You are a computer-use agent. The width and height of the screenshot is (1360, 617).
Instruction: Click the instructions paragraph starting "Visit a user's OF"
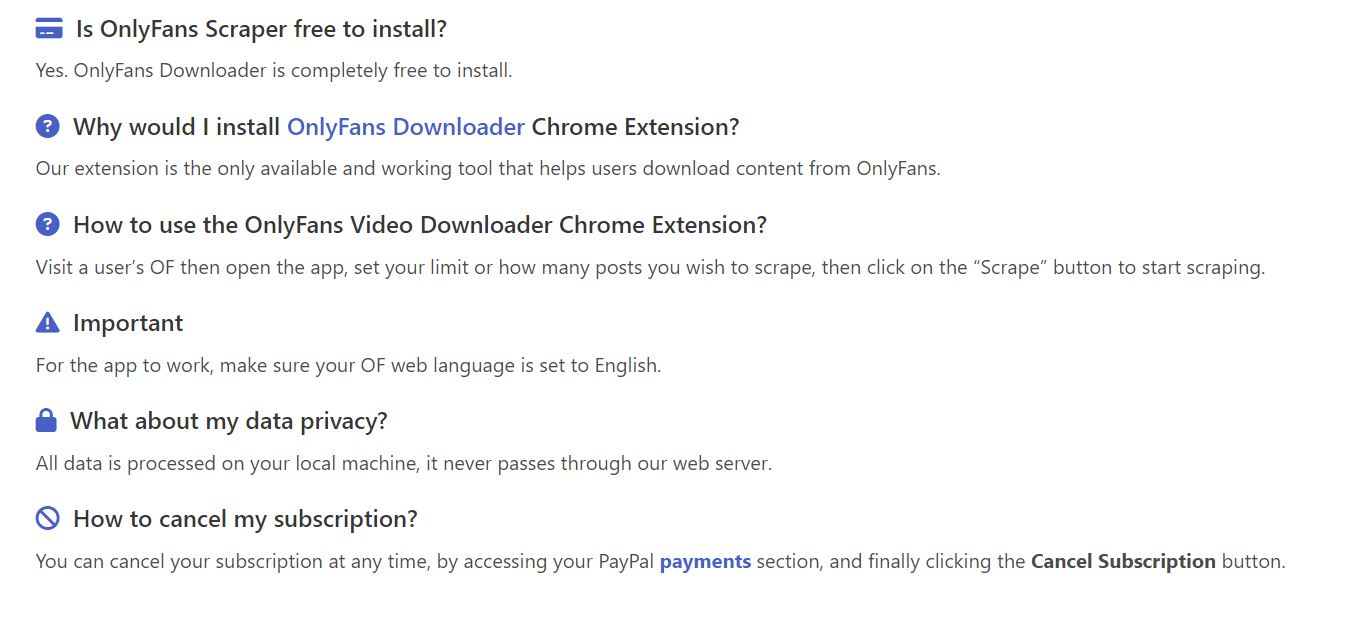pyautogui.click(x=650, y=267)
